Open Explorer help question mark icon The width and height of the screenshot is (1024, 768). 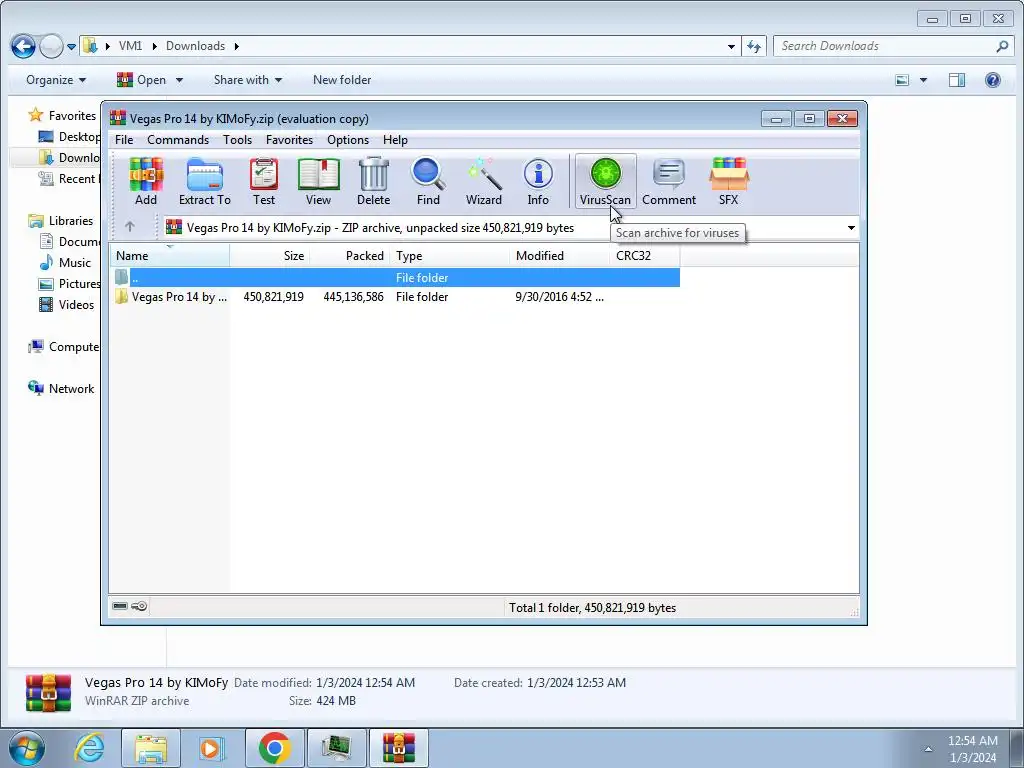993,80
